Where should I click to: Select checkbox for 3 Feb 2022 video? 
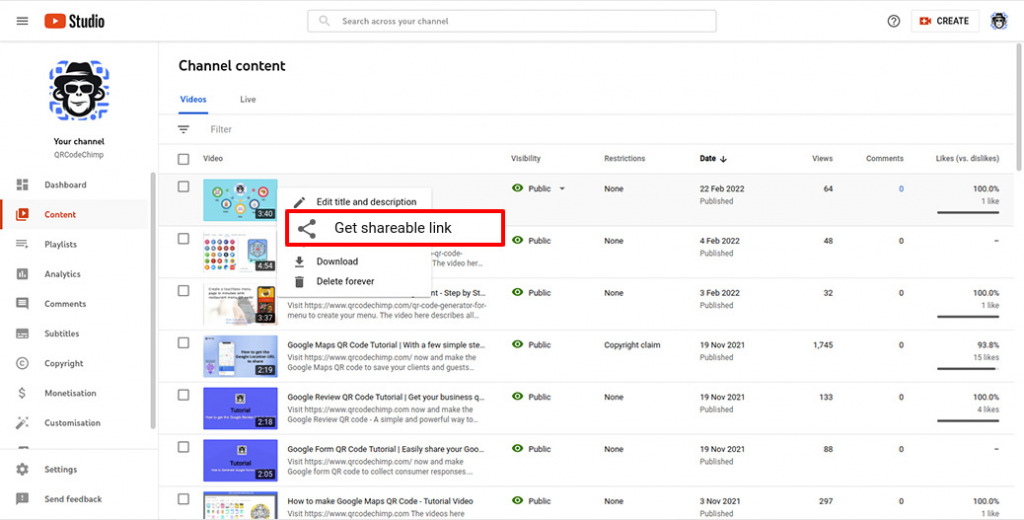click(x=184, y=291)
